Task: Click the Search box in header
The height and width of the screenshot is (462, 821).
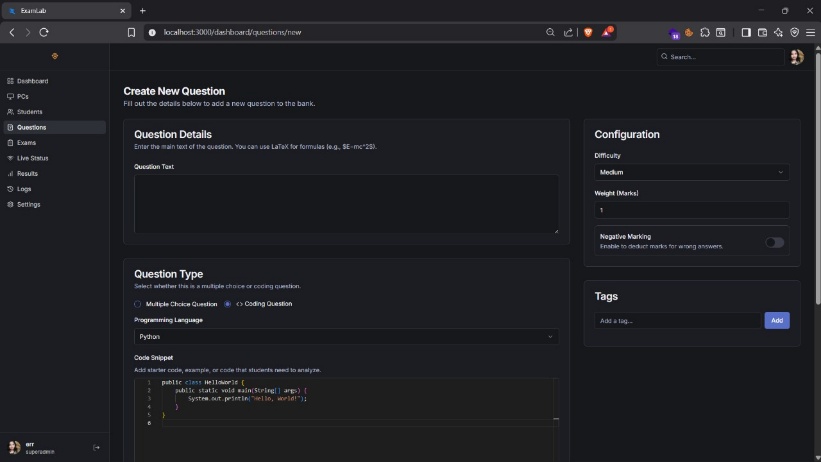Action: (x=720, y=57)
